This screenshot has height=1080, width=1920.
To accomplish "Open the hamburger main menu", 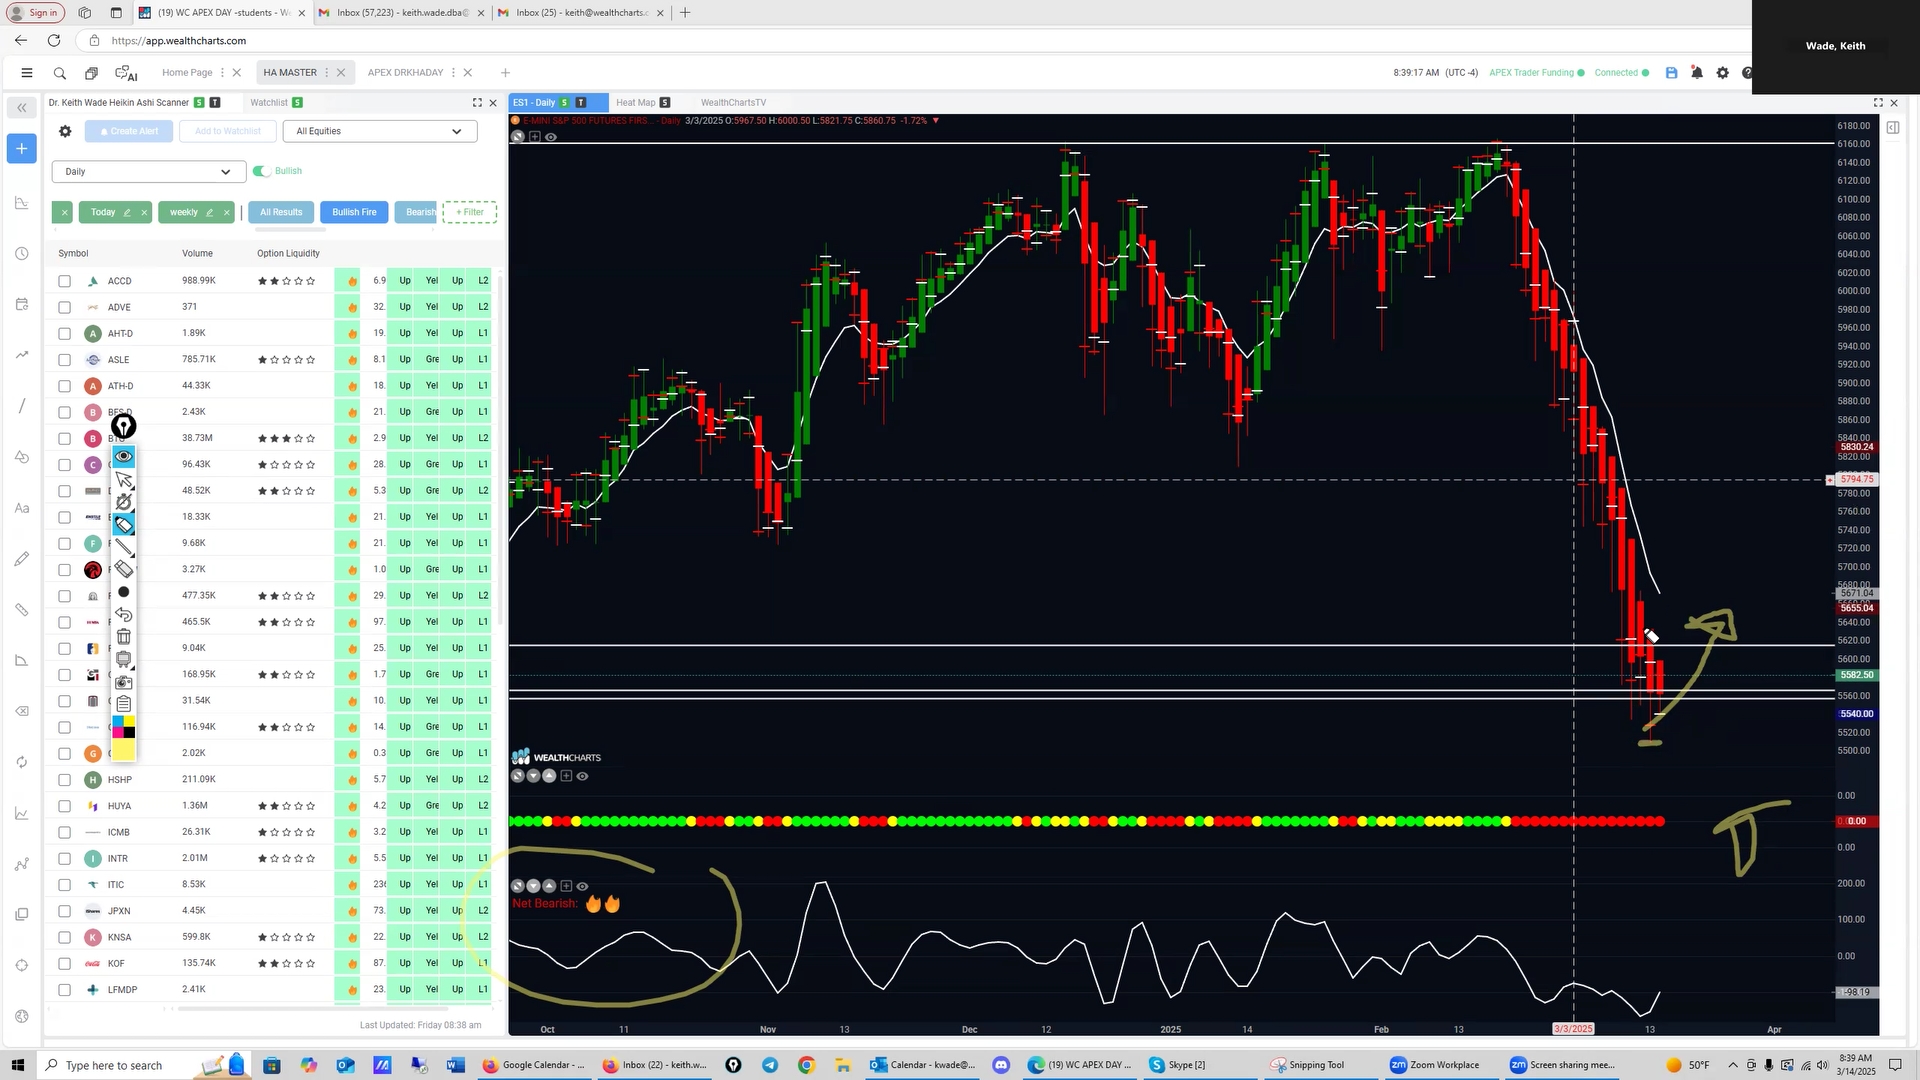I will tap(27, 73).
